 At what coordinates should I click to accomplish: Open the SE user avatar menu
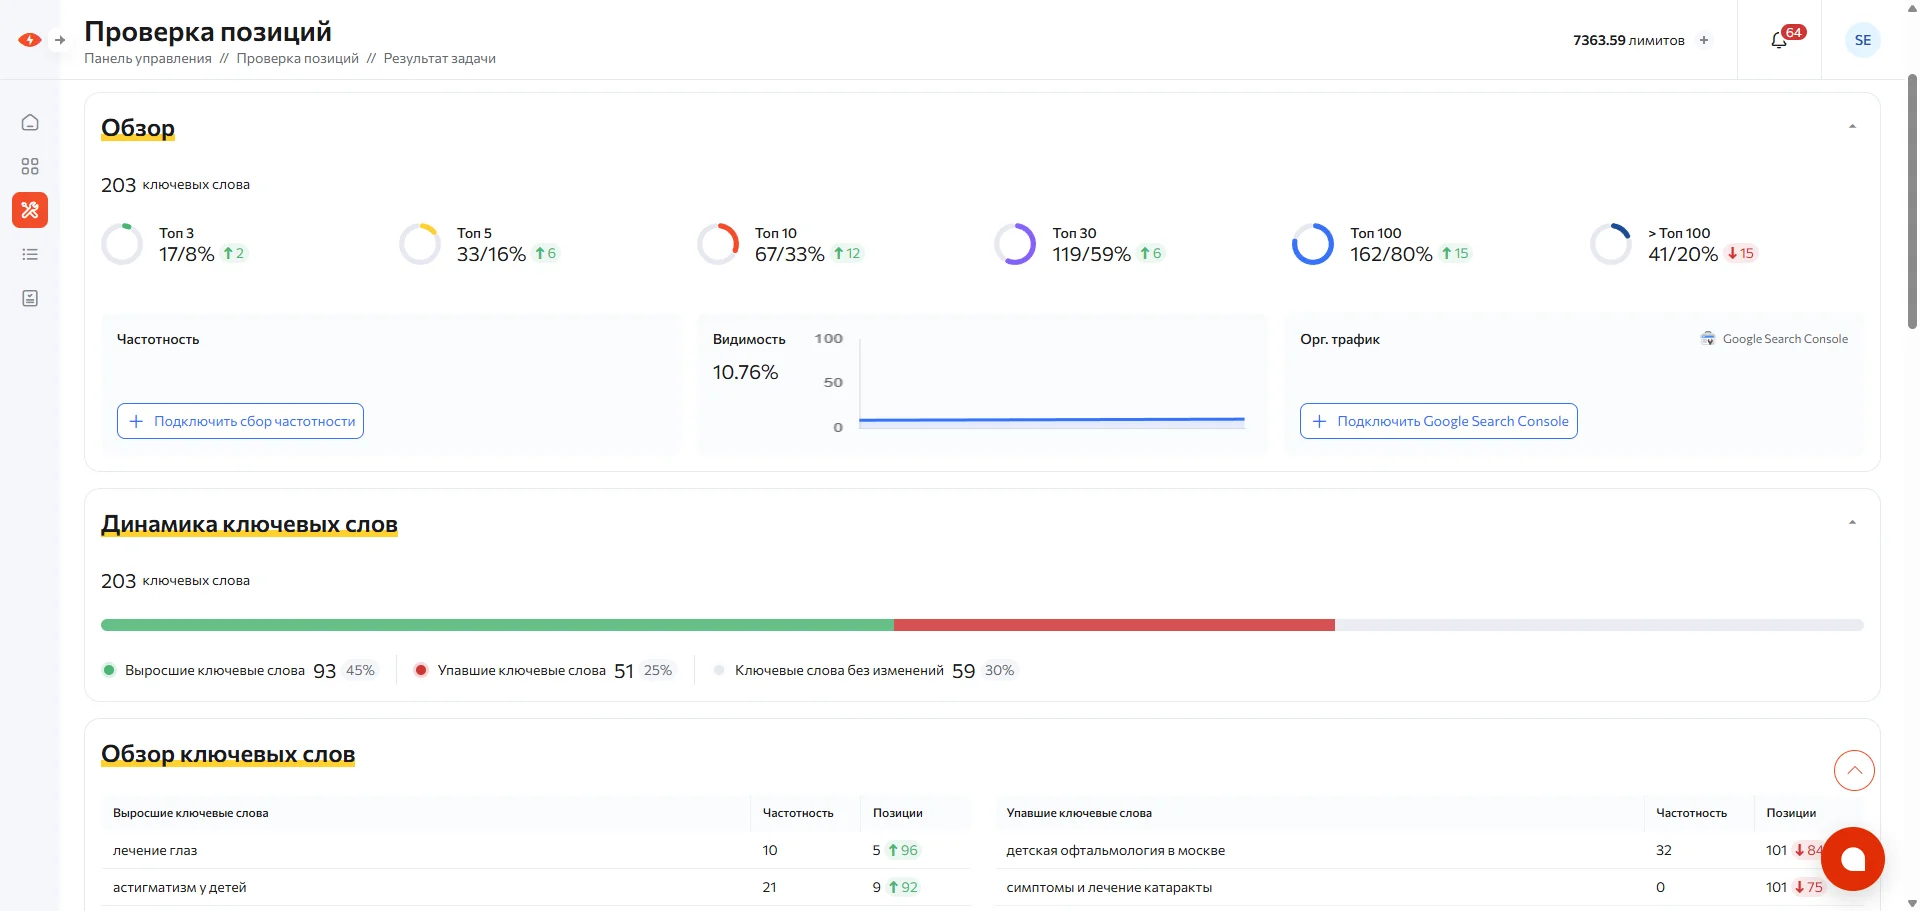tap(1863, 40)
